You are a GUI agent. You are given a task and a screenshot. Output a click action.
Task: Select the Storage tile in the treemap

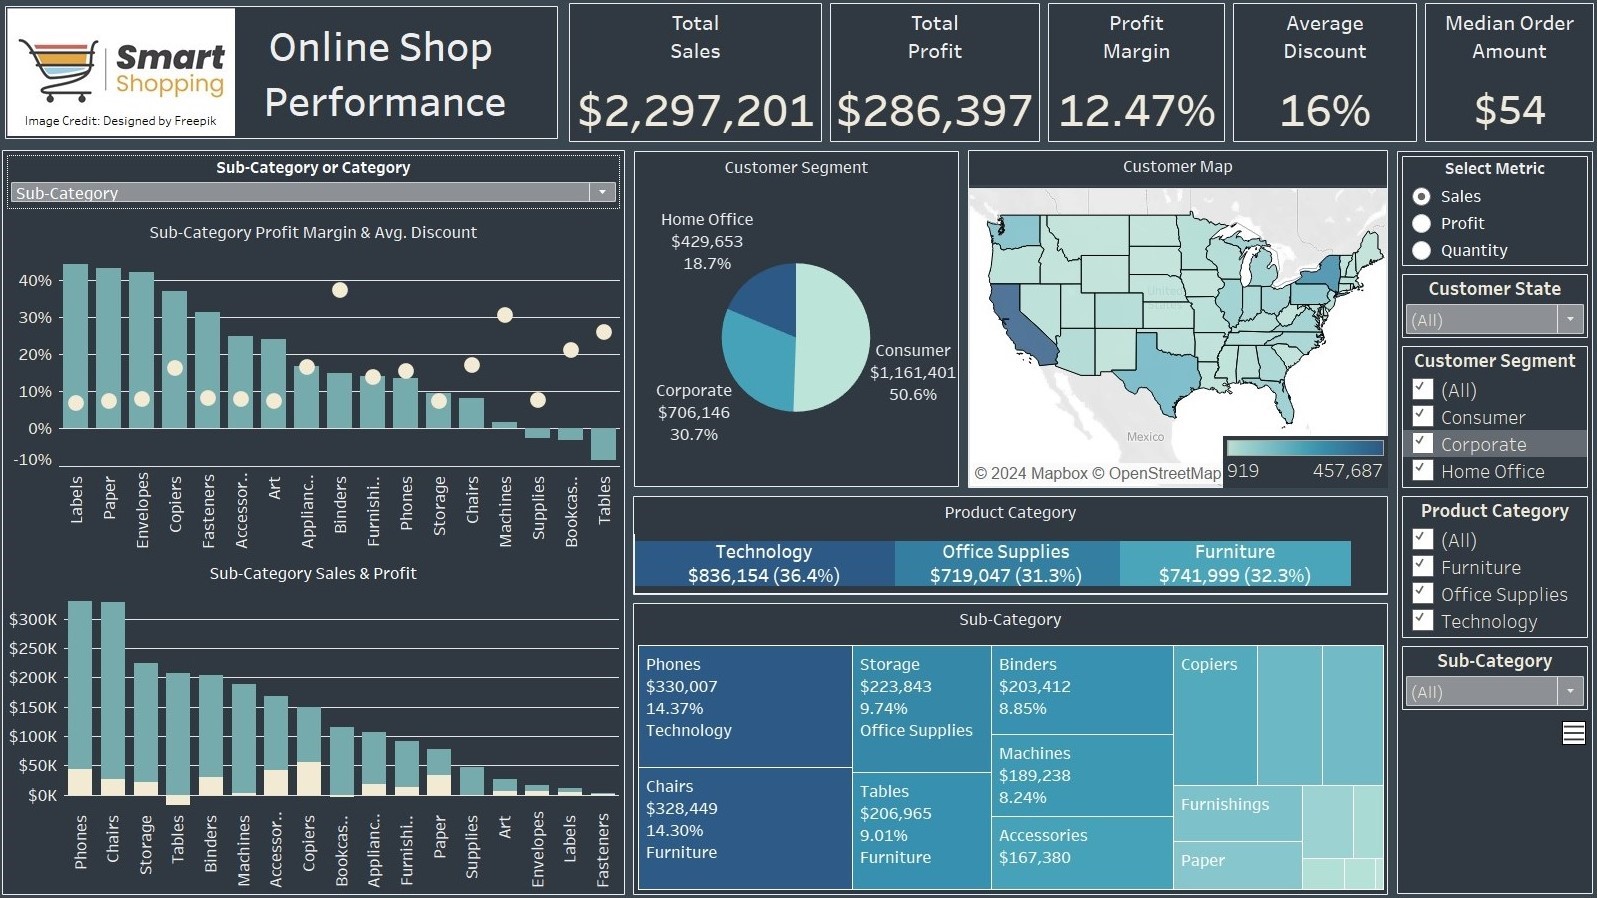point(922,708)
